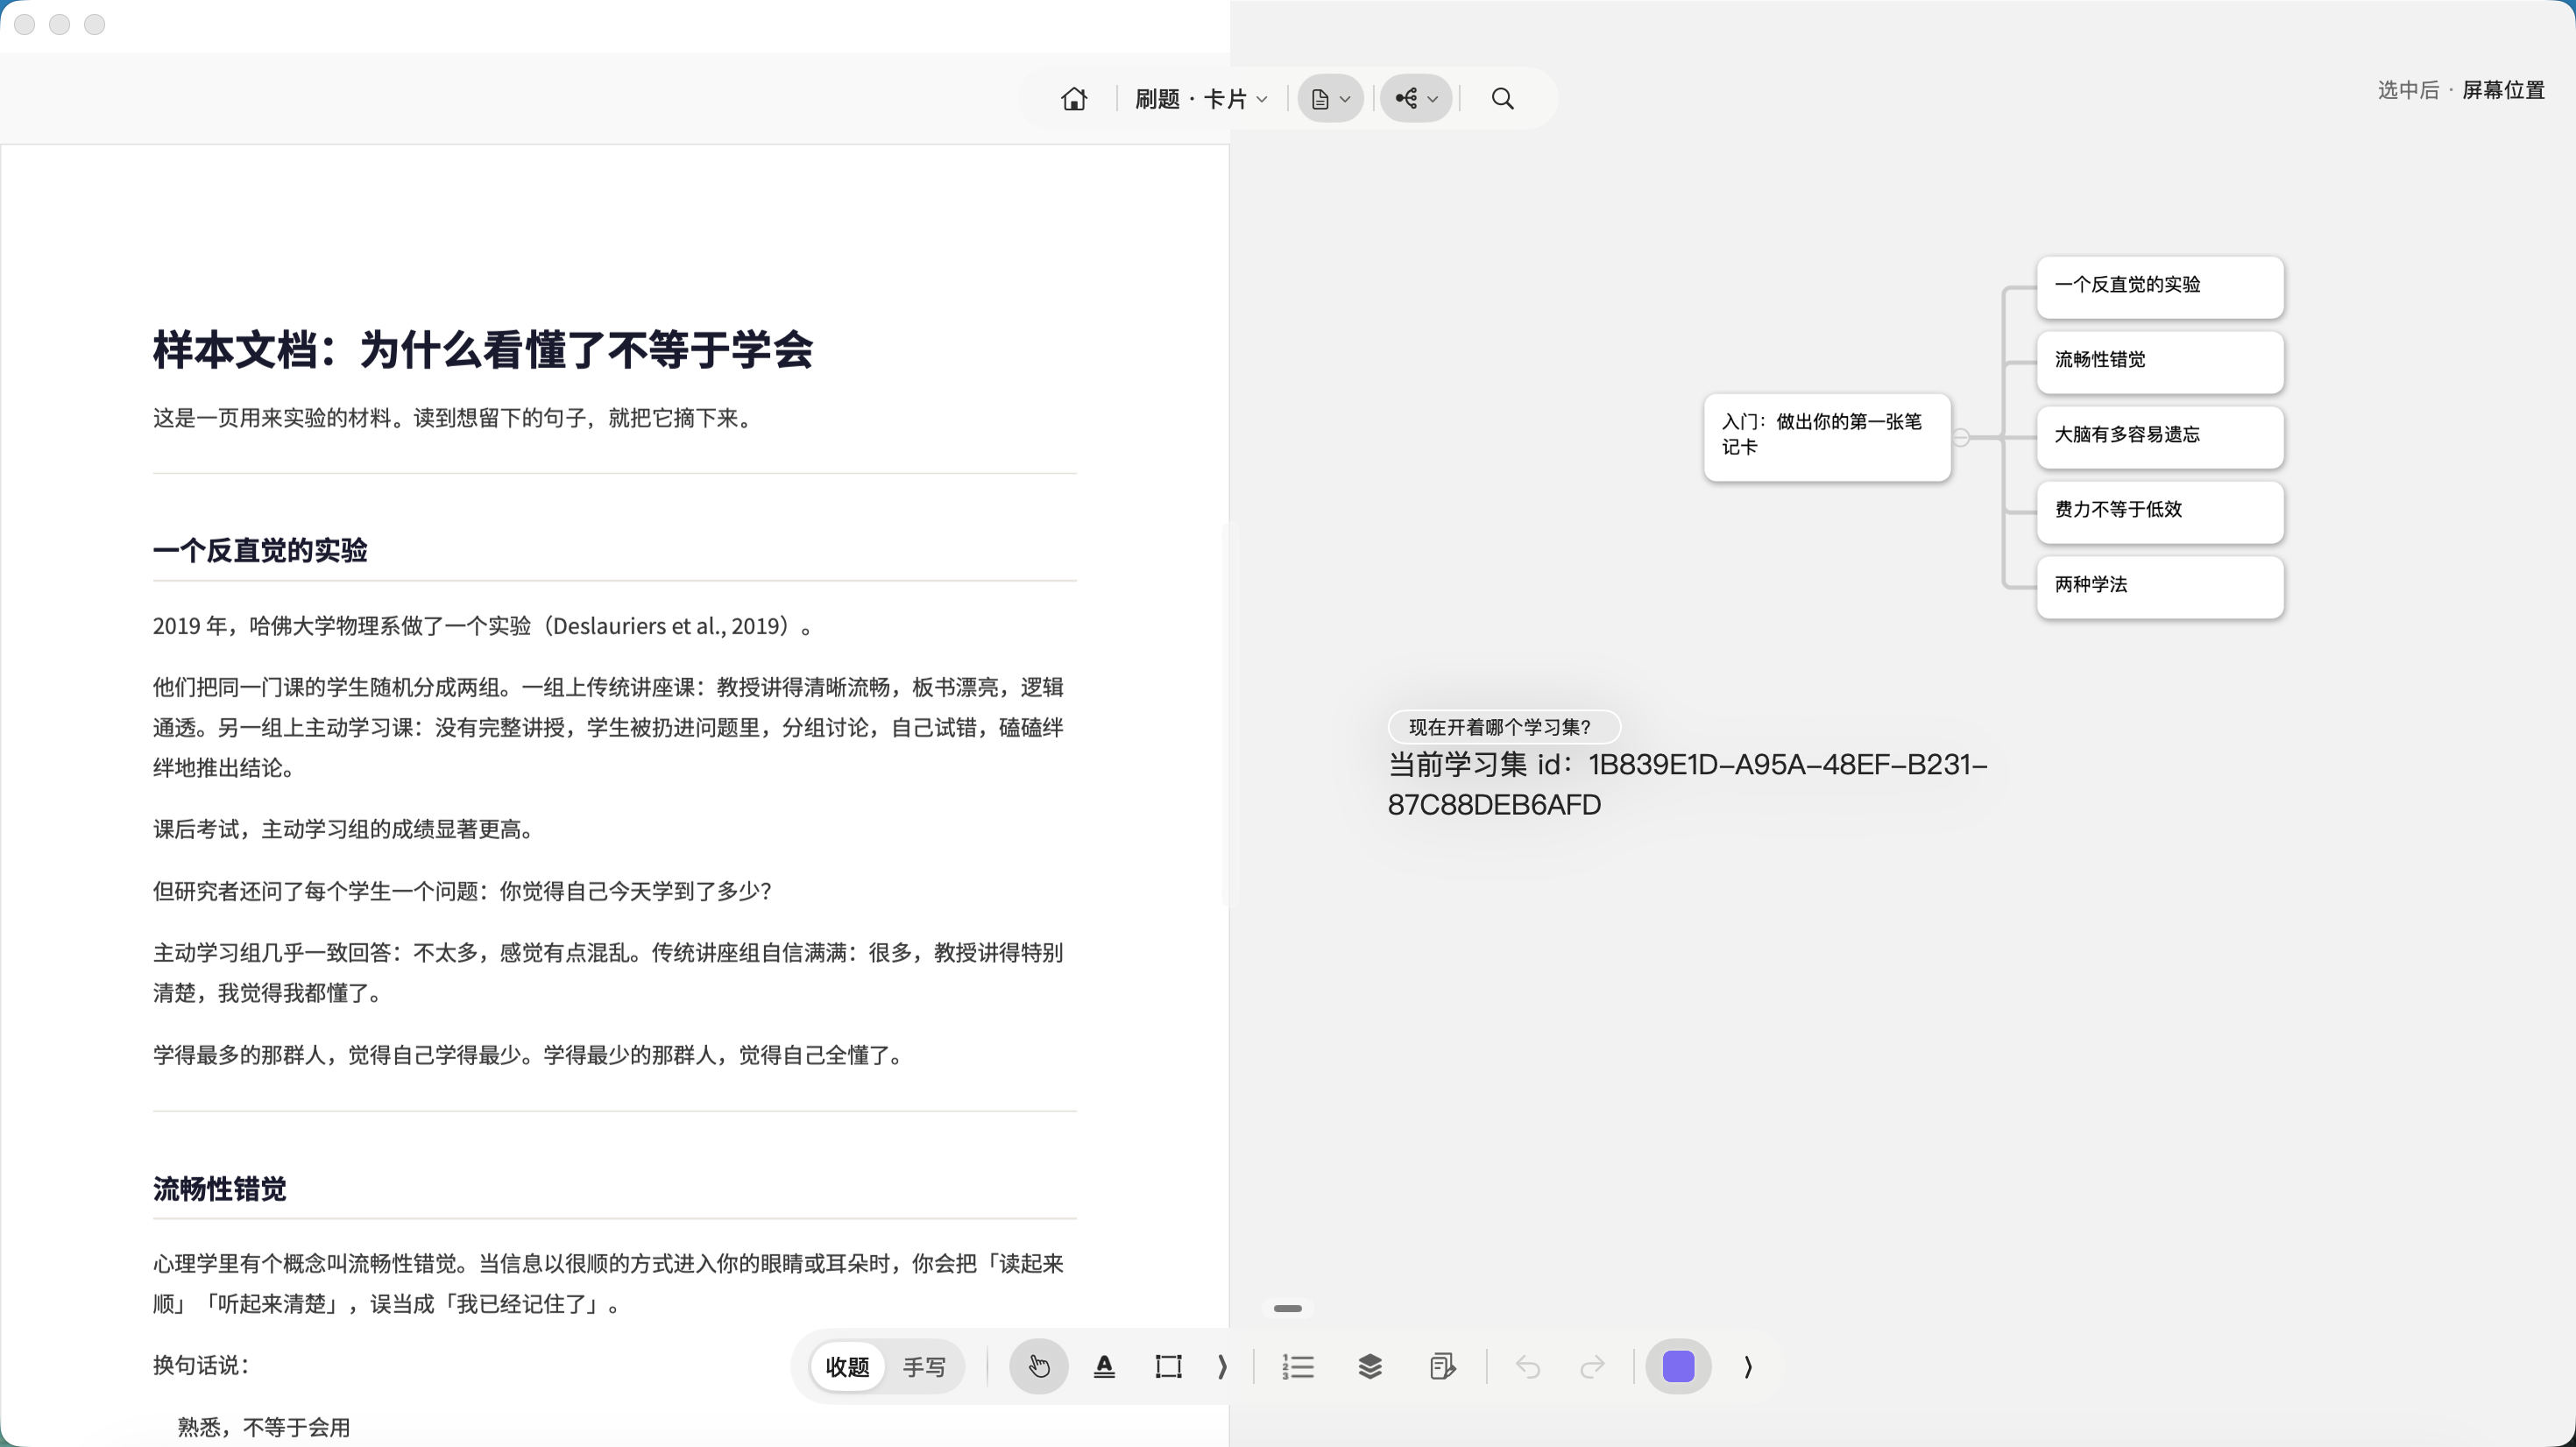Image resolution: width=2576 pixels, height=1447 pixels.
Task: Select the text underline highlight tool
Action: pyautogui.click(x=1104, y=1366)
